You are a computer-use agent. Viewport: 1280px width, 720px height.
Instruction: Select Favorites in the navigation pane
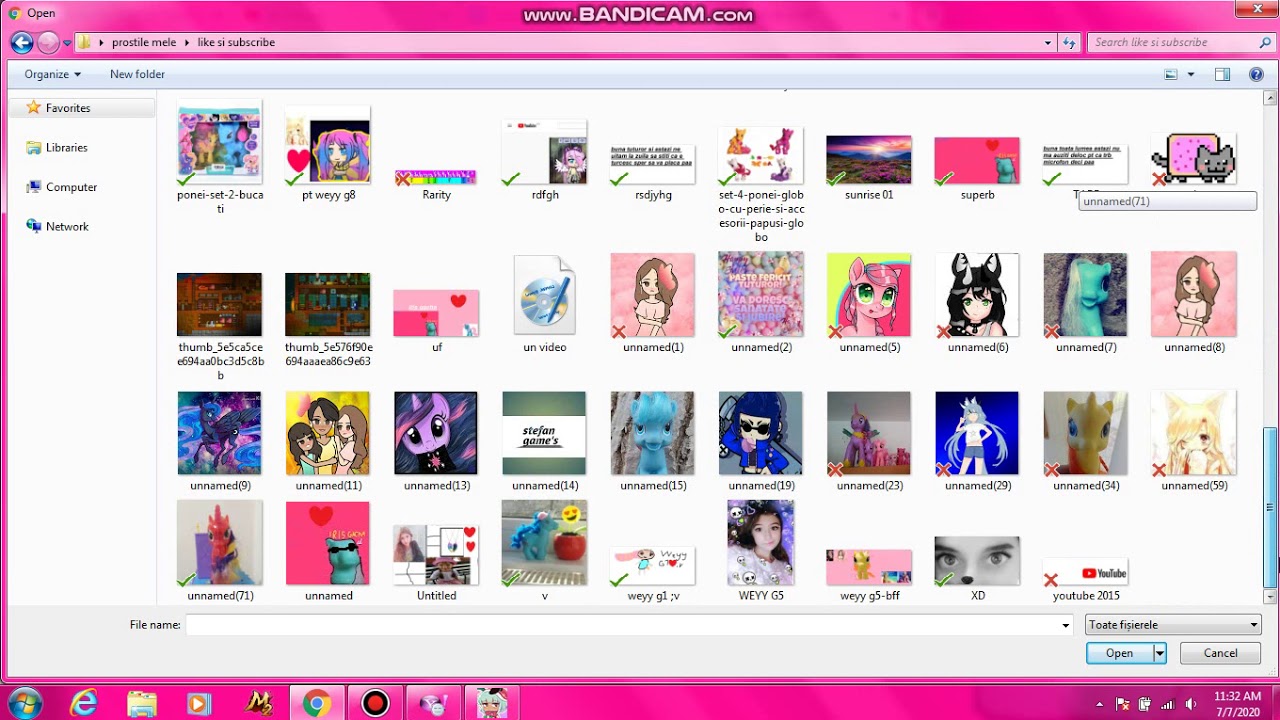coord(67,108)
